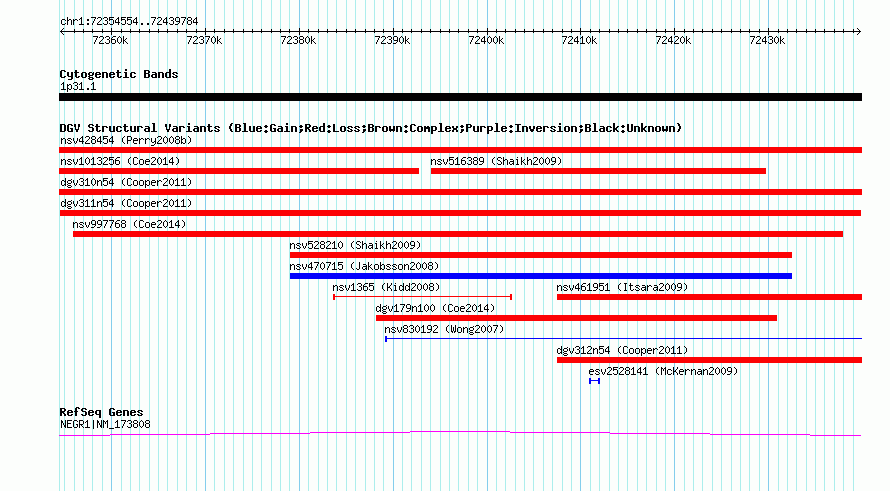Click the Cytogenetic Bands track title

tap(119, 74)
